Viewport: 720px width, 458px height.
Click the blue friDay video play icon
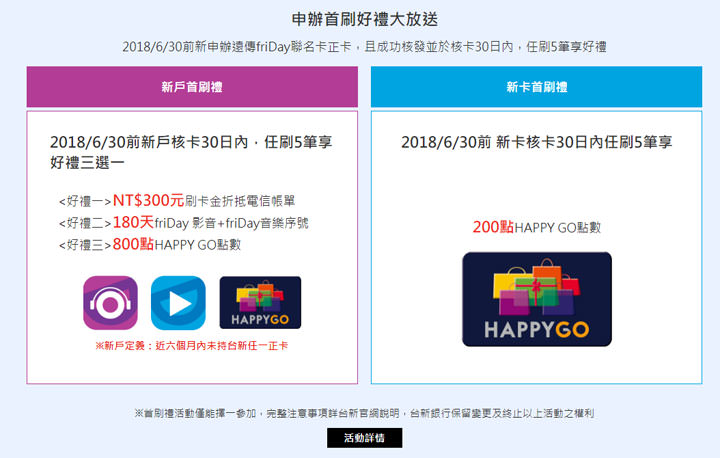tap(178, 303)
